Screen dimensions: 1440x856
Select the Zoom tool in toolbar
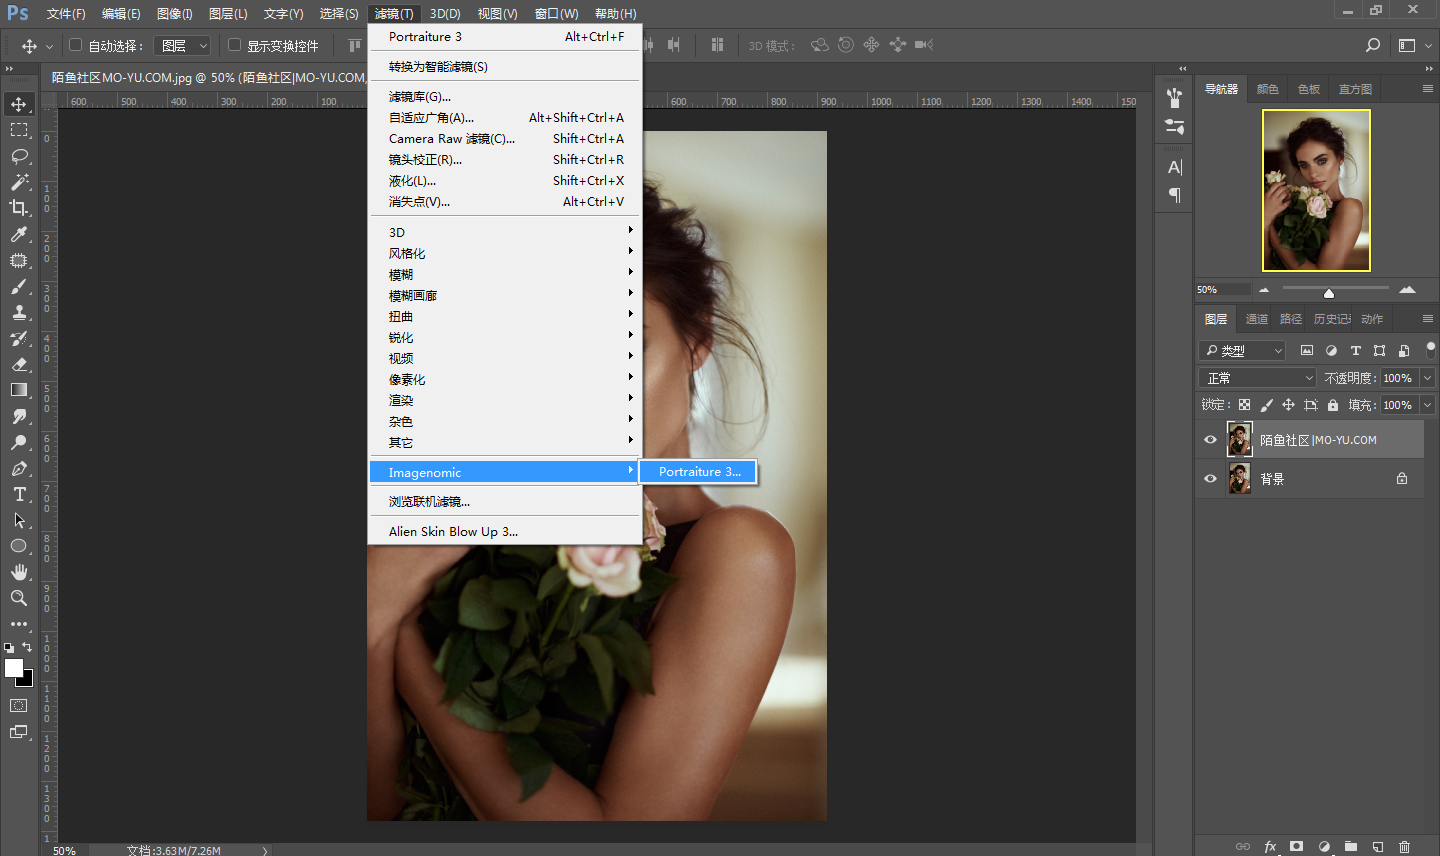tap(19, 598)
